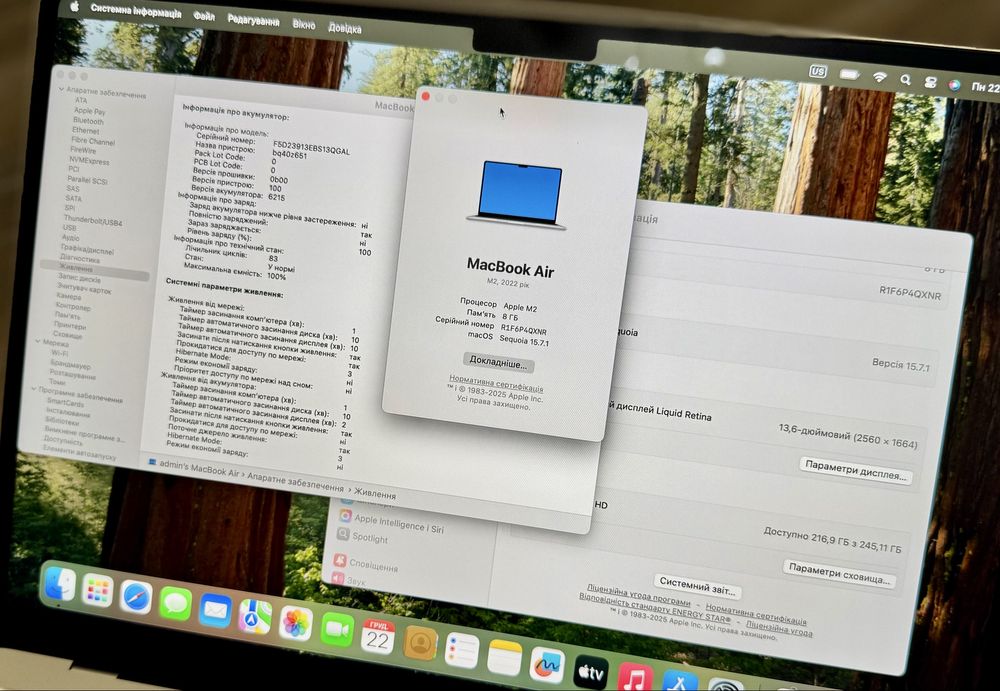This screenshot has width=1000, height=691.
Task: Open Apple Intelligence і Siri settings
Action: pyautogui.click(x=399, y=523)
